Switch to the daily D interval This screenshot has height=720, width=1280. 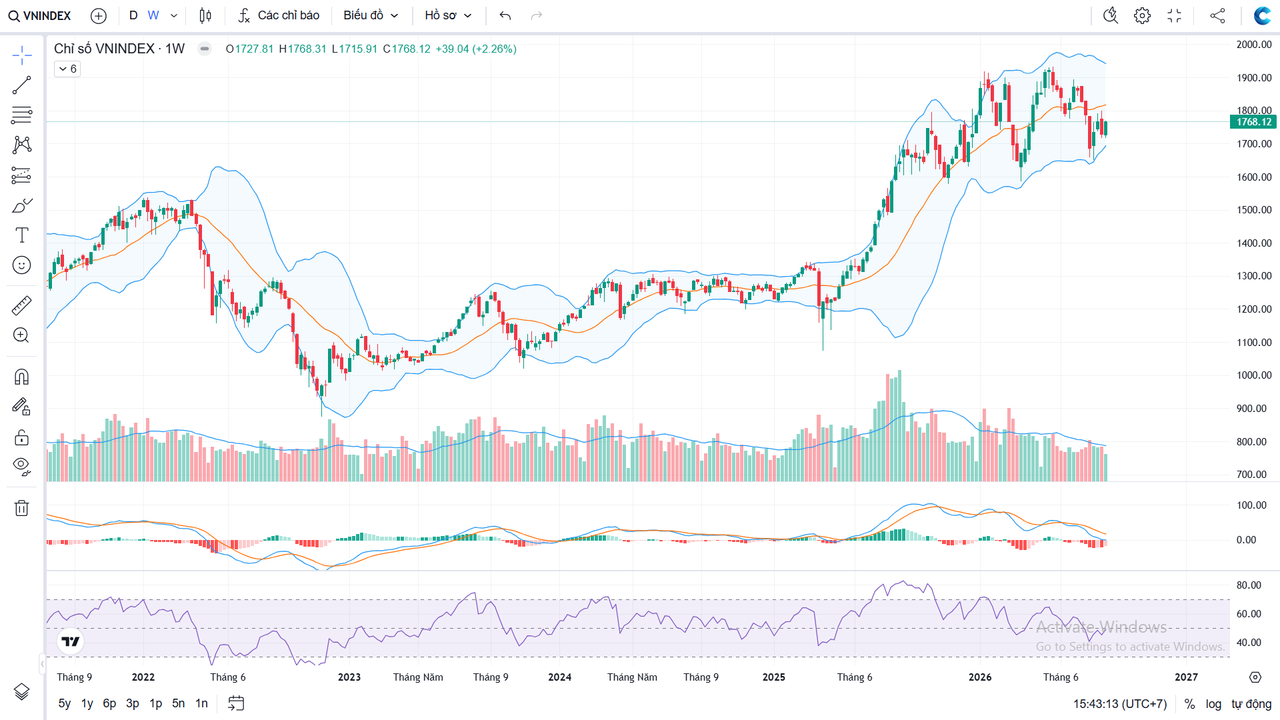pyautogui.click(x=133, y=16)
